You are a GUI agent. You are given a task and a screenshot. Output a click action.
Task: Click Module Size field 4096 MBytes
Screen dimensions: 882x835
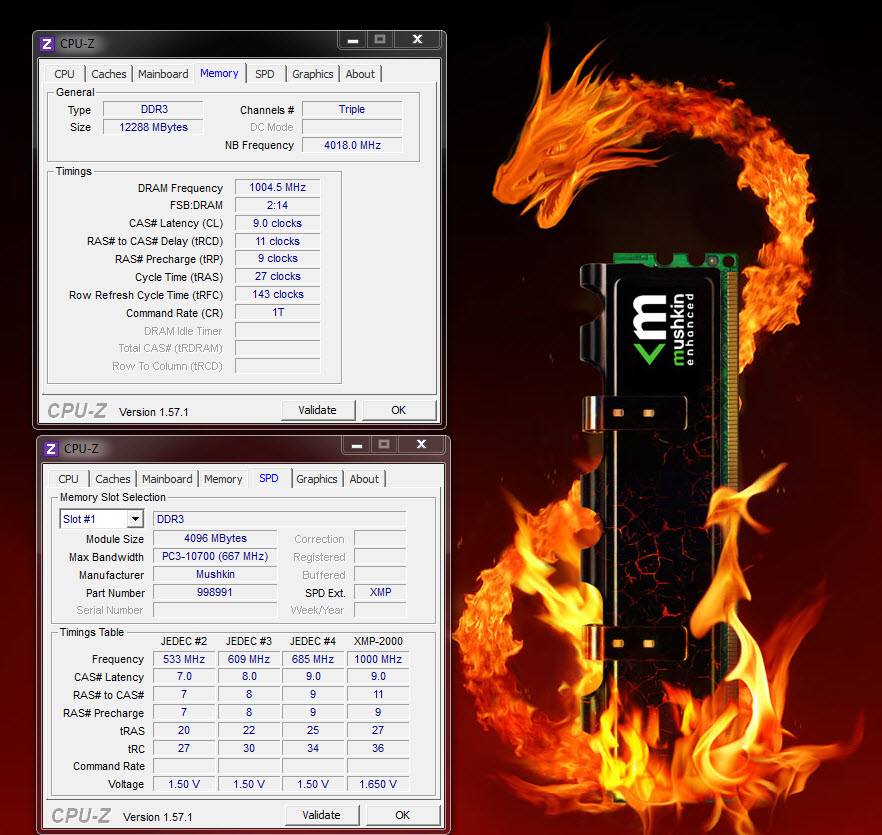click(x=215, y=538)
